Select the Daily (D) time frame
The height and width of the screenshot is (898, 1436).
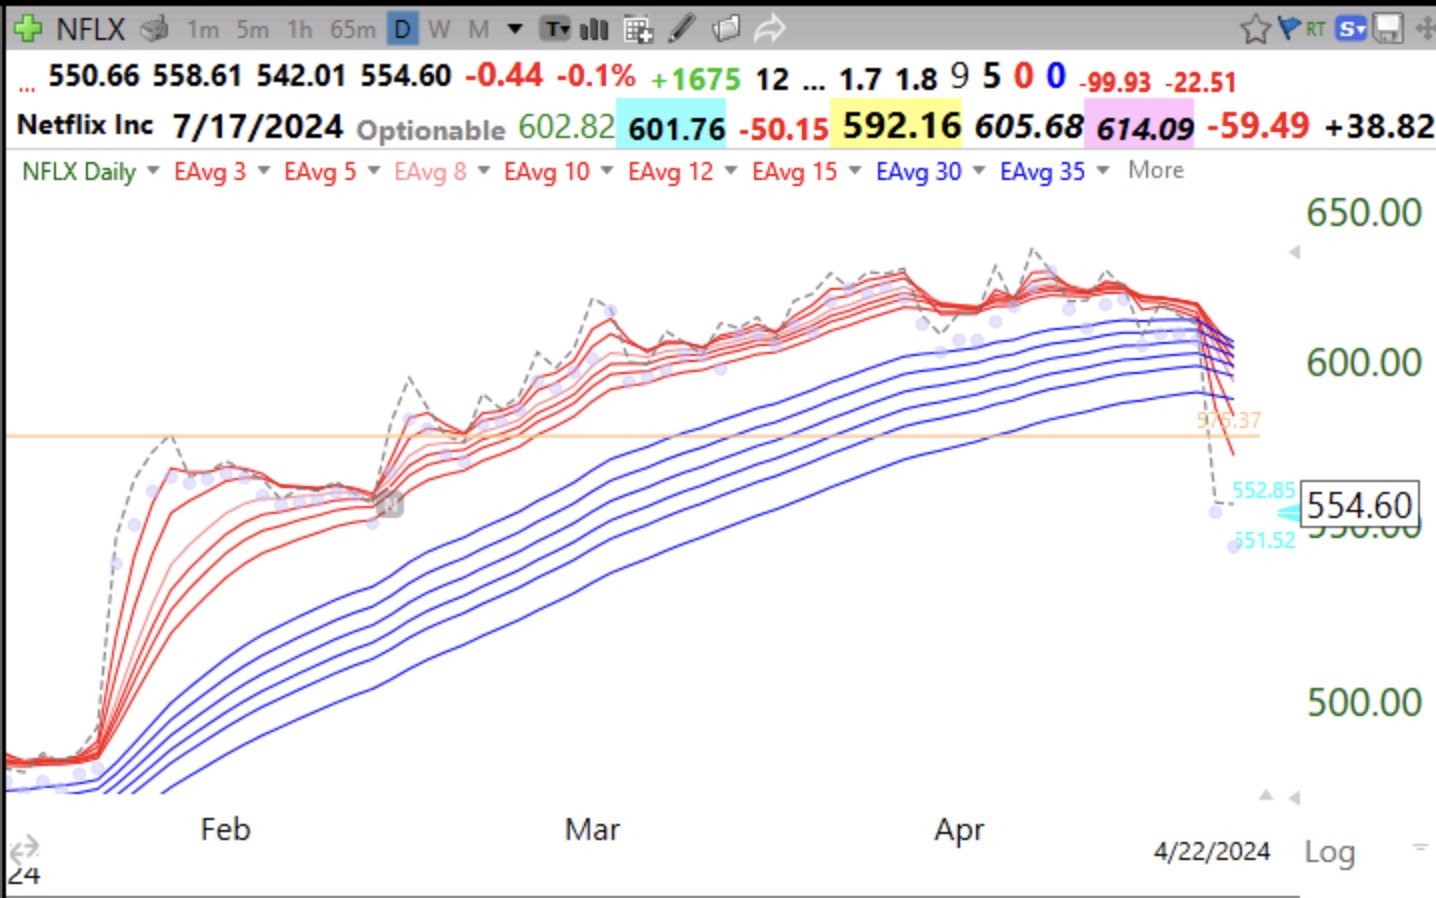[x=402, y=30]
